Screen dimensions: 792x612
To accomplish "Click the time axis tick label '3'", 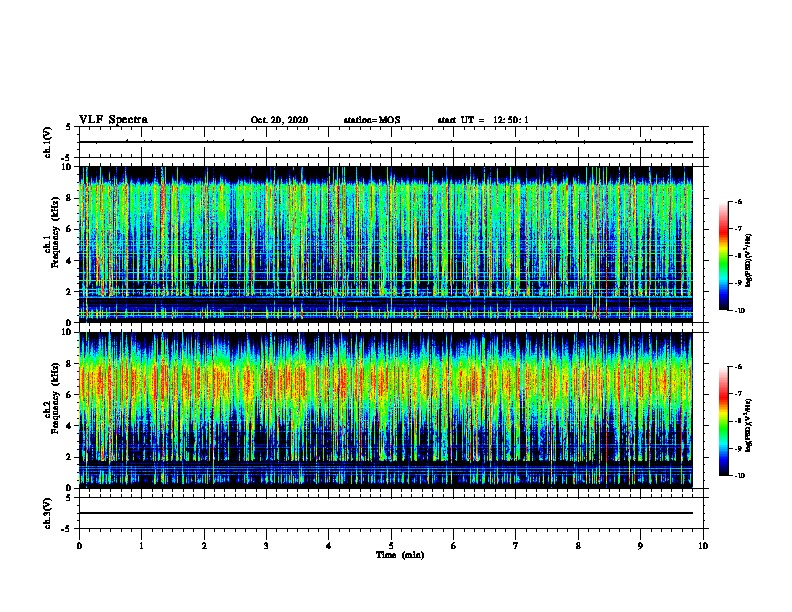I will (266, 546).
